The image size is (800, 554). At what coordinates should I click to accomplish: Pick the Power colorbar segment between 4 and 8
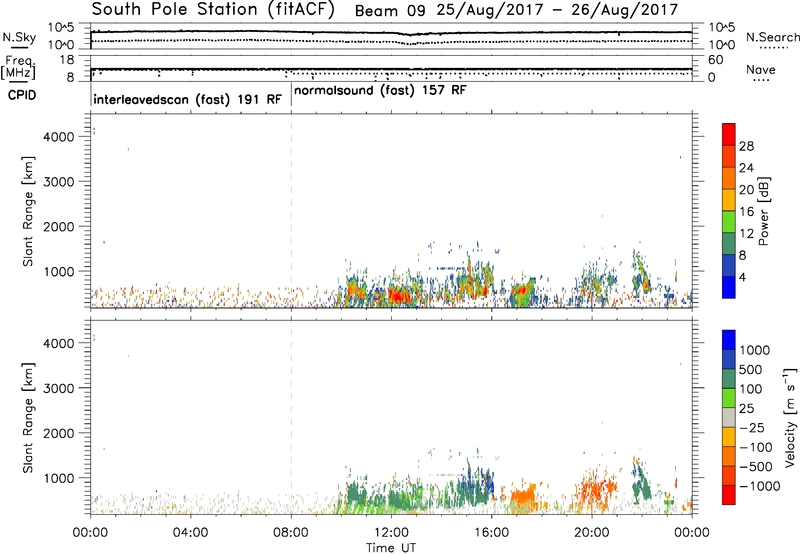click(729, 266)
